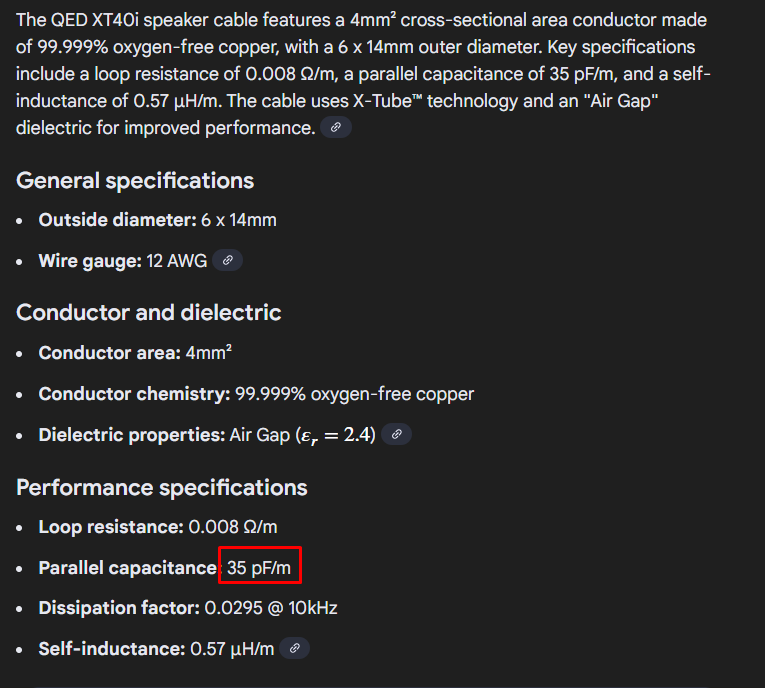Open the citation link icon next to Dielectric properties
Image resolution: width=765 pixels, height=688 pixels.
point(397,435)
